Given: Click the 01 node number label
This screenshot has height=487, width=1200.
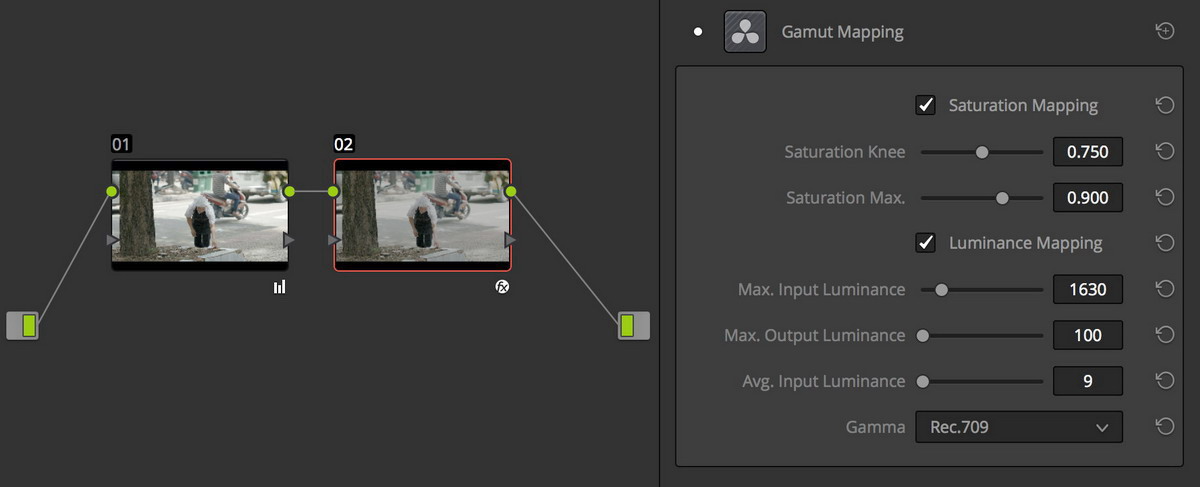Looking at the screenshot, I should coord(121,144).
